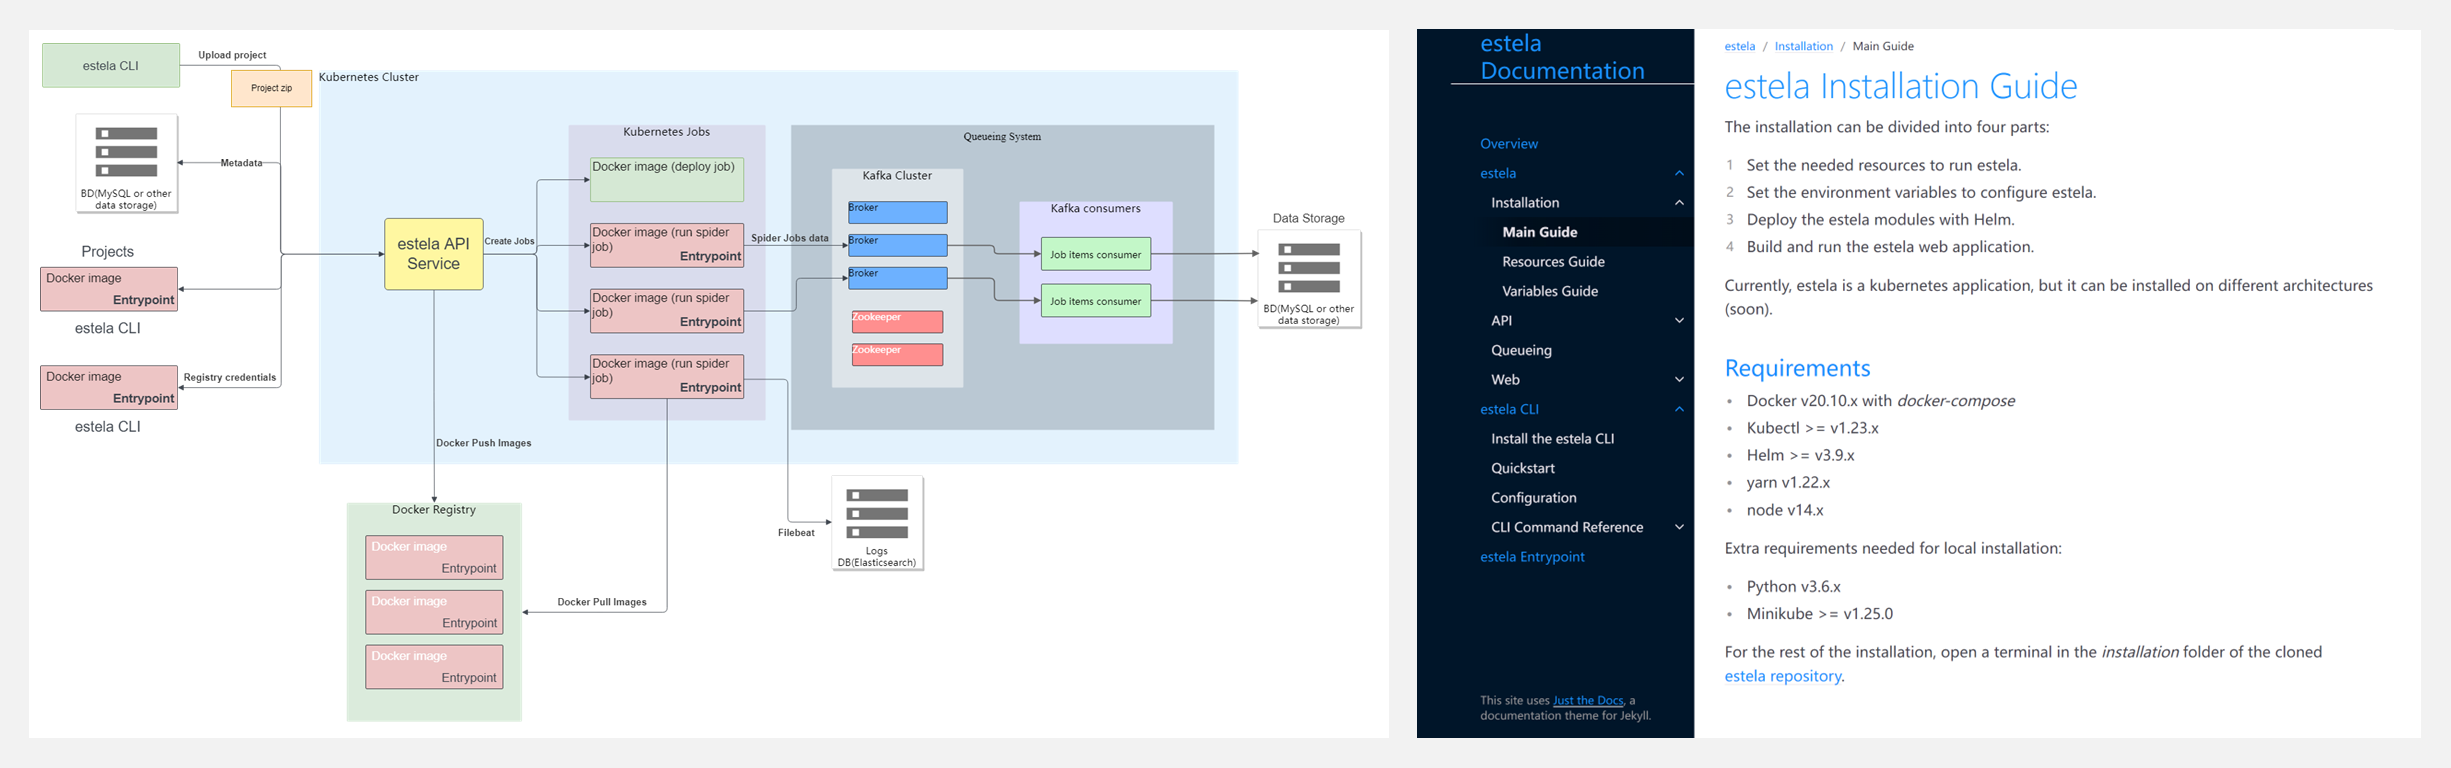Click the Create Jobs arrow label
Image resolution: width=2451 pixels, height=768 pixels.
pos(509,241)
